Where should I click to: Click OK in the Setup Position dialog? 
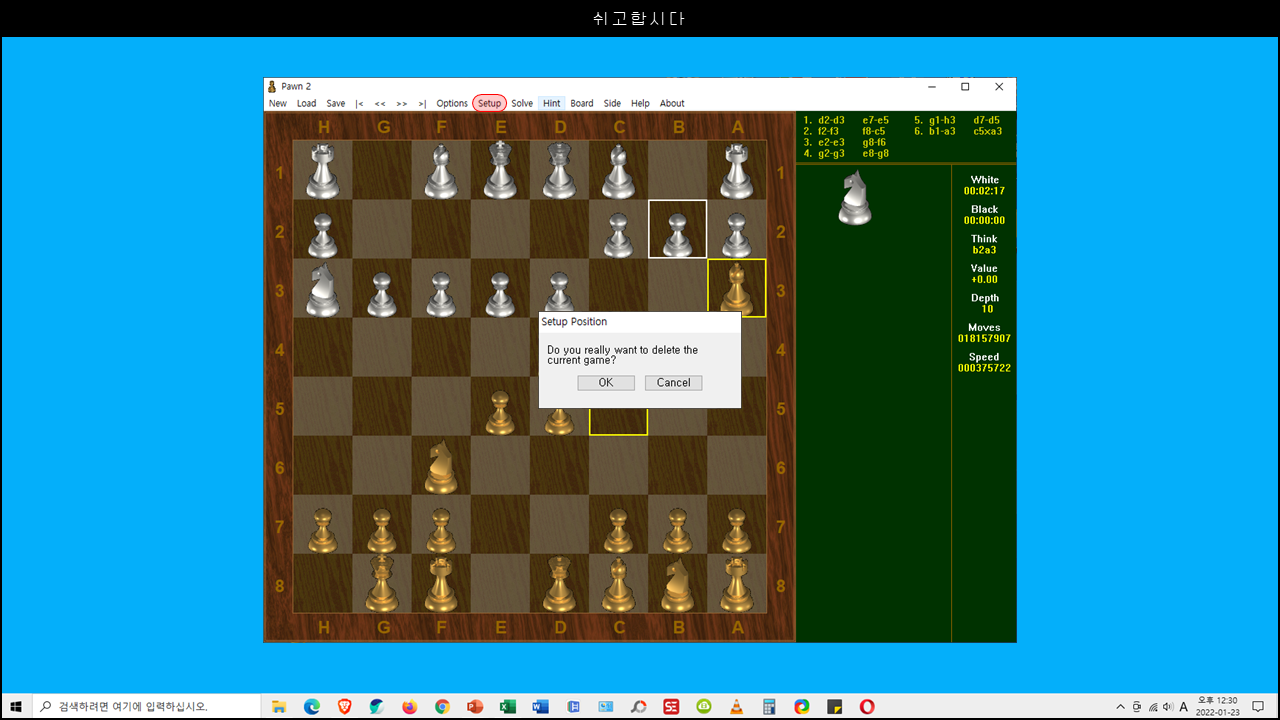pos(606,383)
